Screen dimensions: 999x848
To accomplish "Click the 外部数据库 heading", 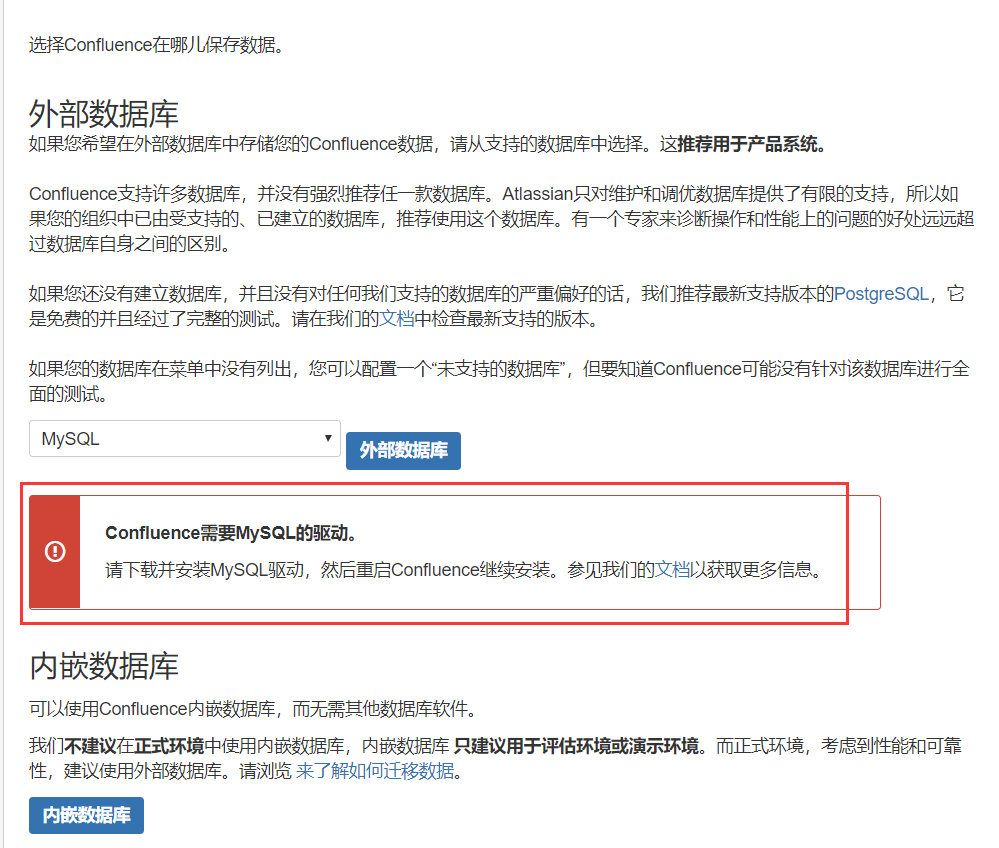I will pyautogui.click(x=104, y=114).
